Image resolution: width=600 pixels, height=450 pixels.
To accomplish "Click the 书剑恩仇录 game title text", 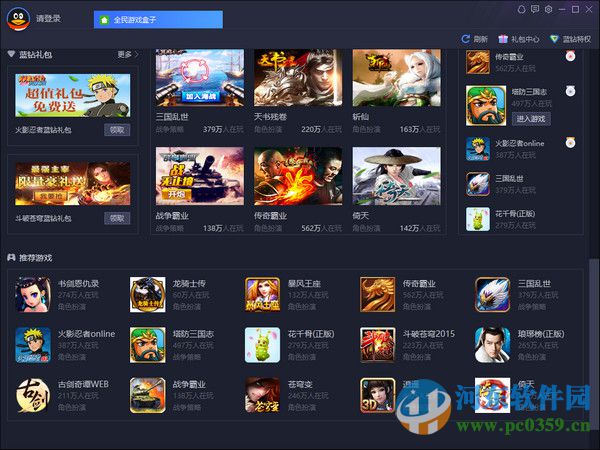I will tap(78, 284).
